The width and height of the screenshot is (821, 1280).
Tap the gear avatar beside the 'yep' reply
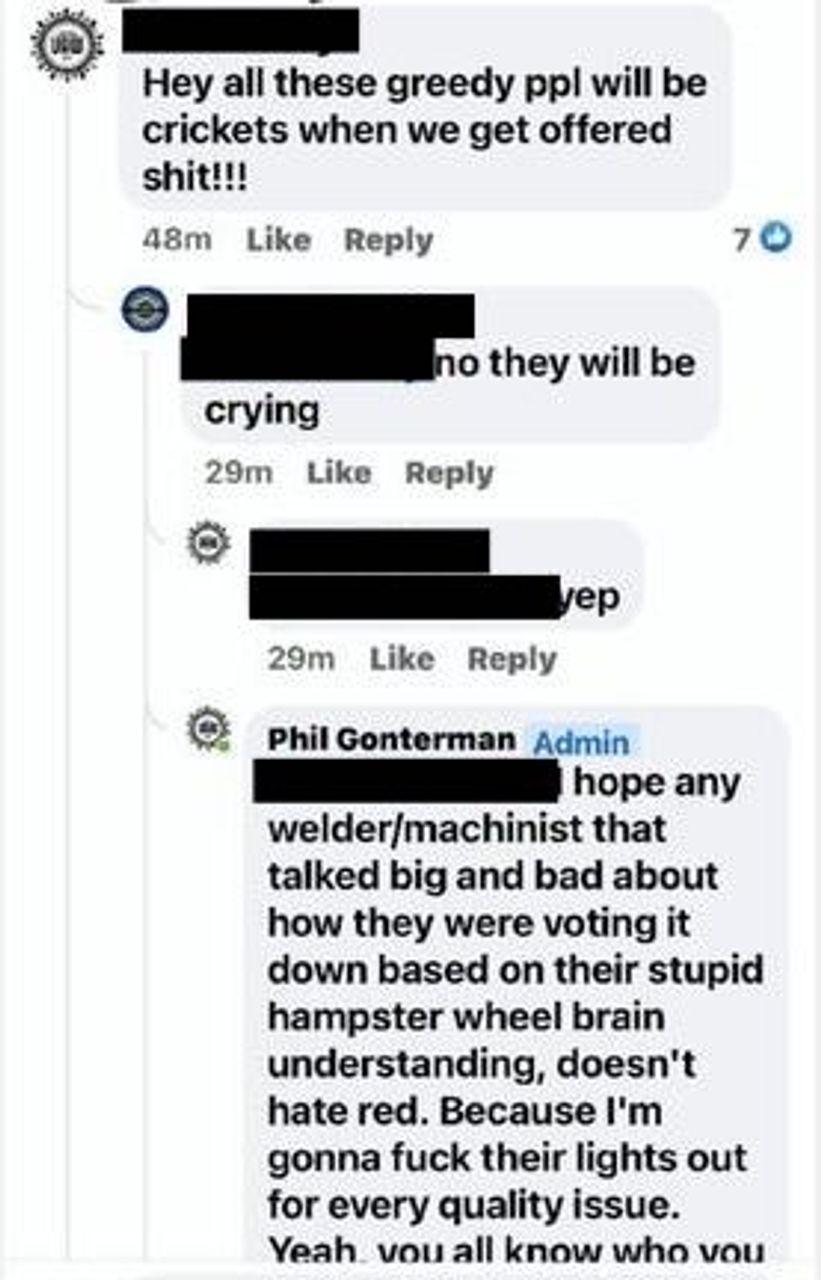210,542
